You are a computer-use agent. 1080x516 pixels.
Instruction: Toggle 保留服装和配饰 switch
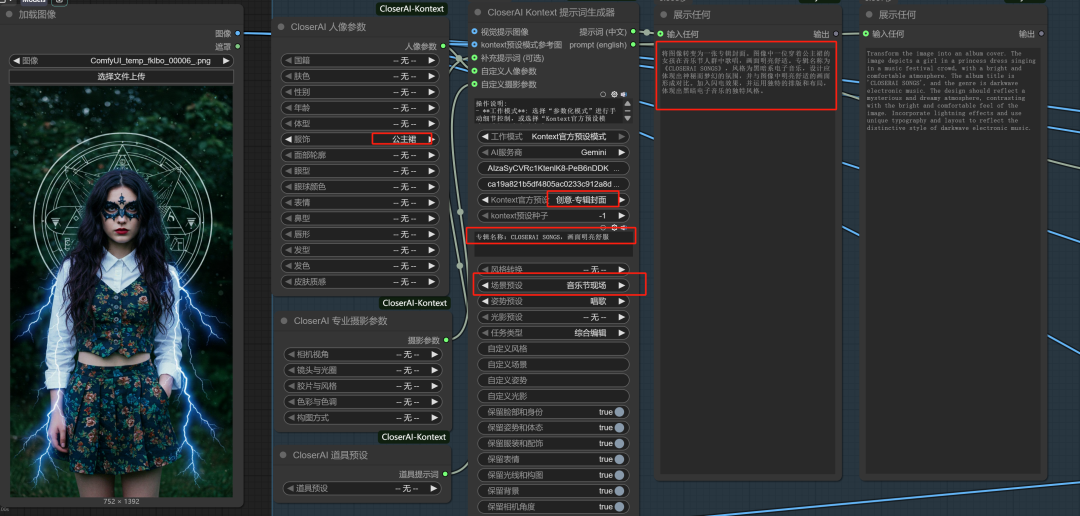point(620,444)
